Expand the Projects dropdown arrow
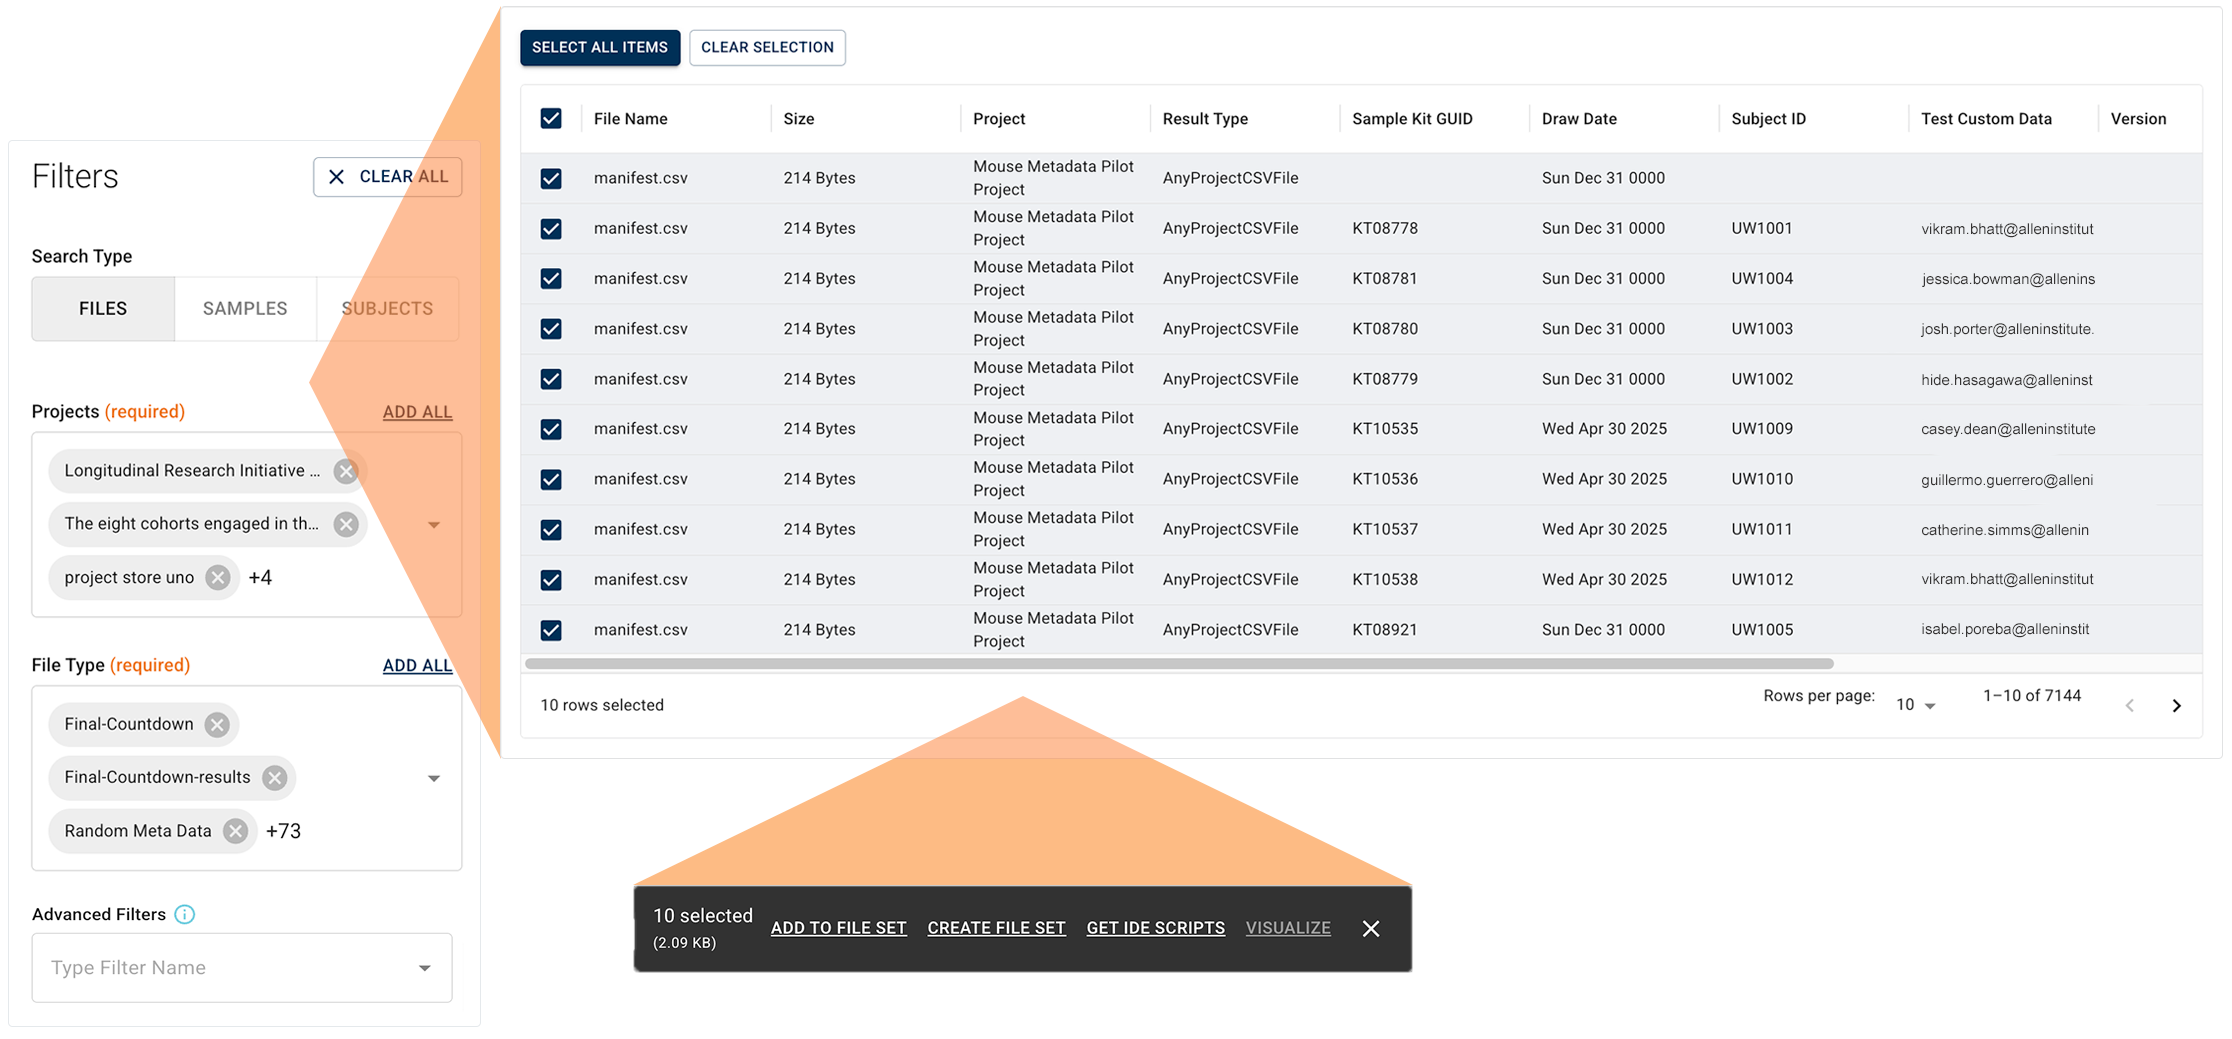The height and width of the screenshot is (1039, 2232). click(x=434, y=525)
